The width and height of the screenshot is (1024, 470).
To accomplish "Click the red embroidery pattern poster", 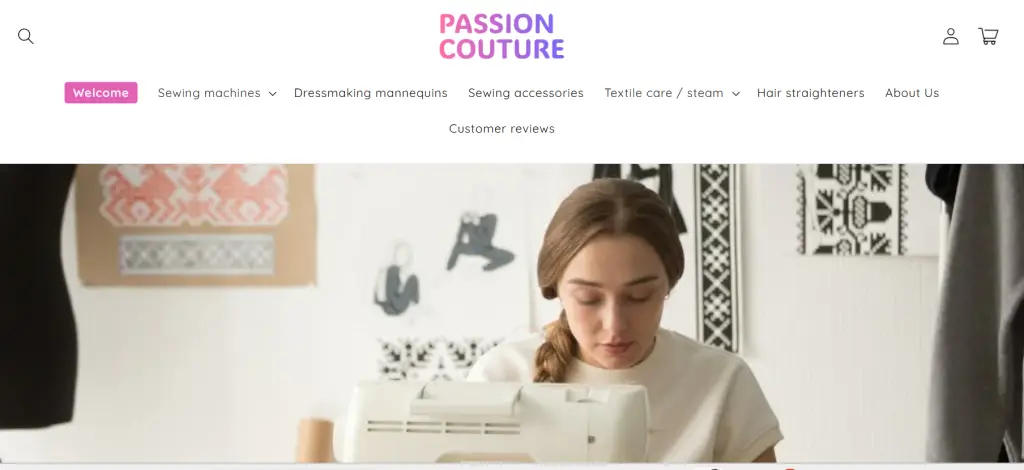I will click(x=196, y=224).
